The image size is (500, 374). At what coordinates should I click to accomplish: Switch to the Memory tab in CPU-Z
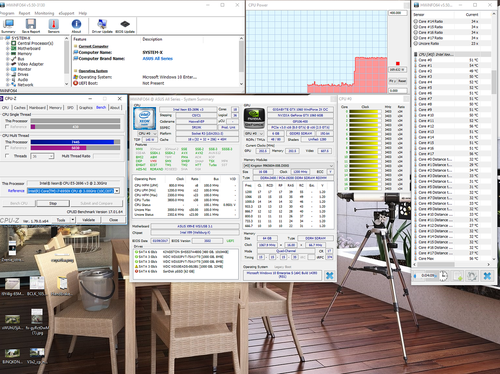(56, 108)
